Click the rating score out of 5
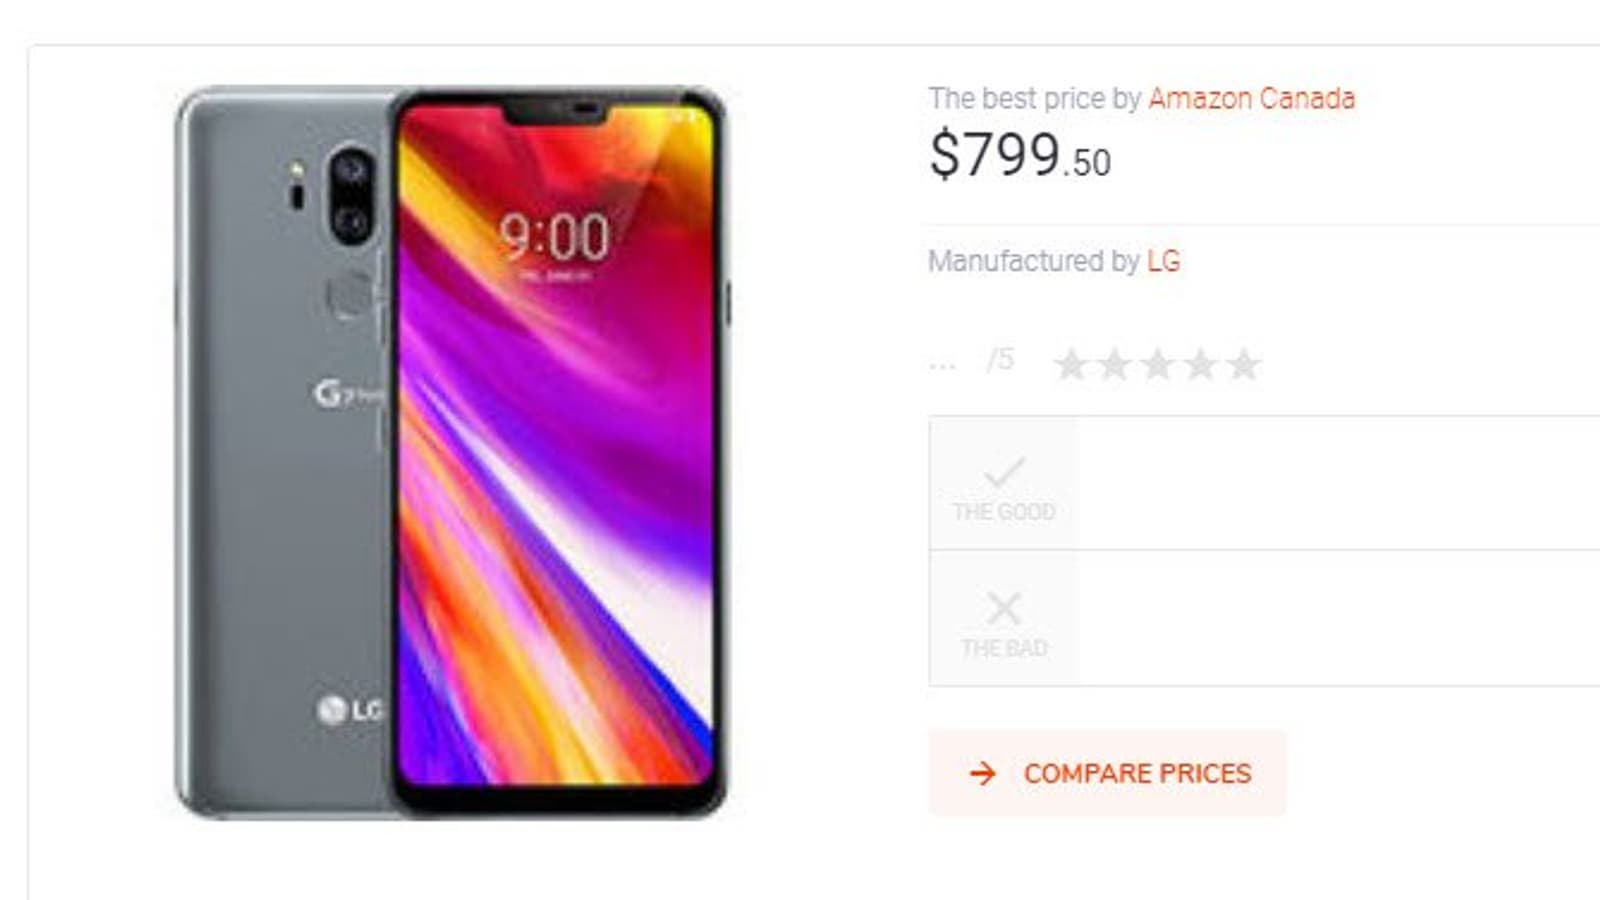This screenshot has width=1600, height=900. [971, 360]
